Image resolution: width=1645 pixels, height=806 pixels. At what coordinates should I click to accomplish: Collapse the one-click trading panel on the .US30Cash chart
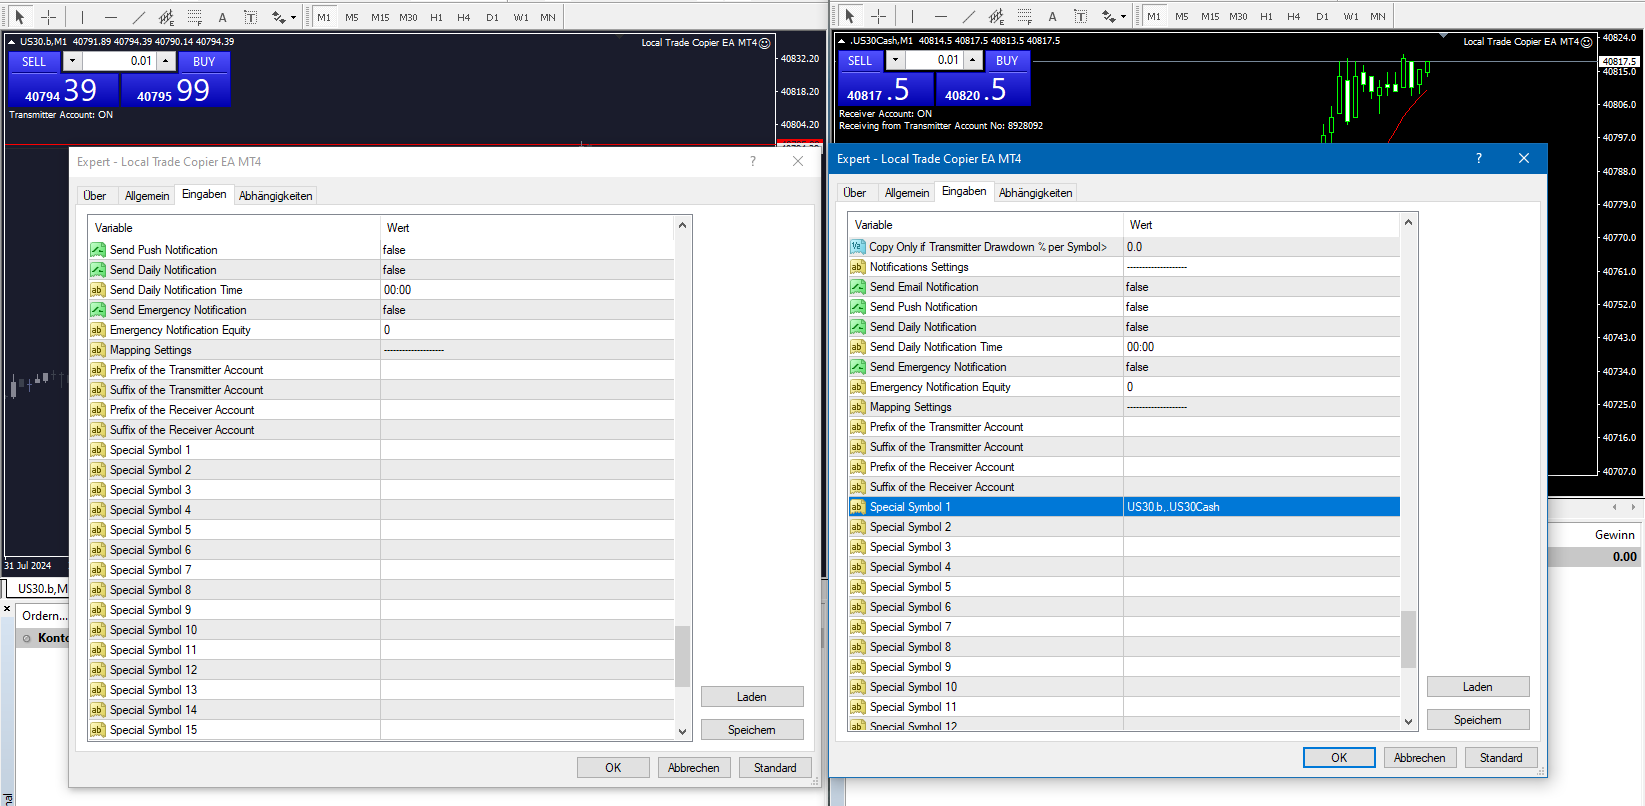pos(842,41)
